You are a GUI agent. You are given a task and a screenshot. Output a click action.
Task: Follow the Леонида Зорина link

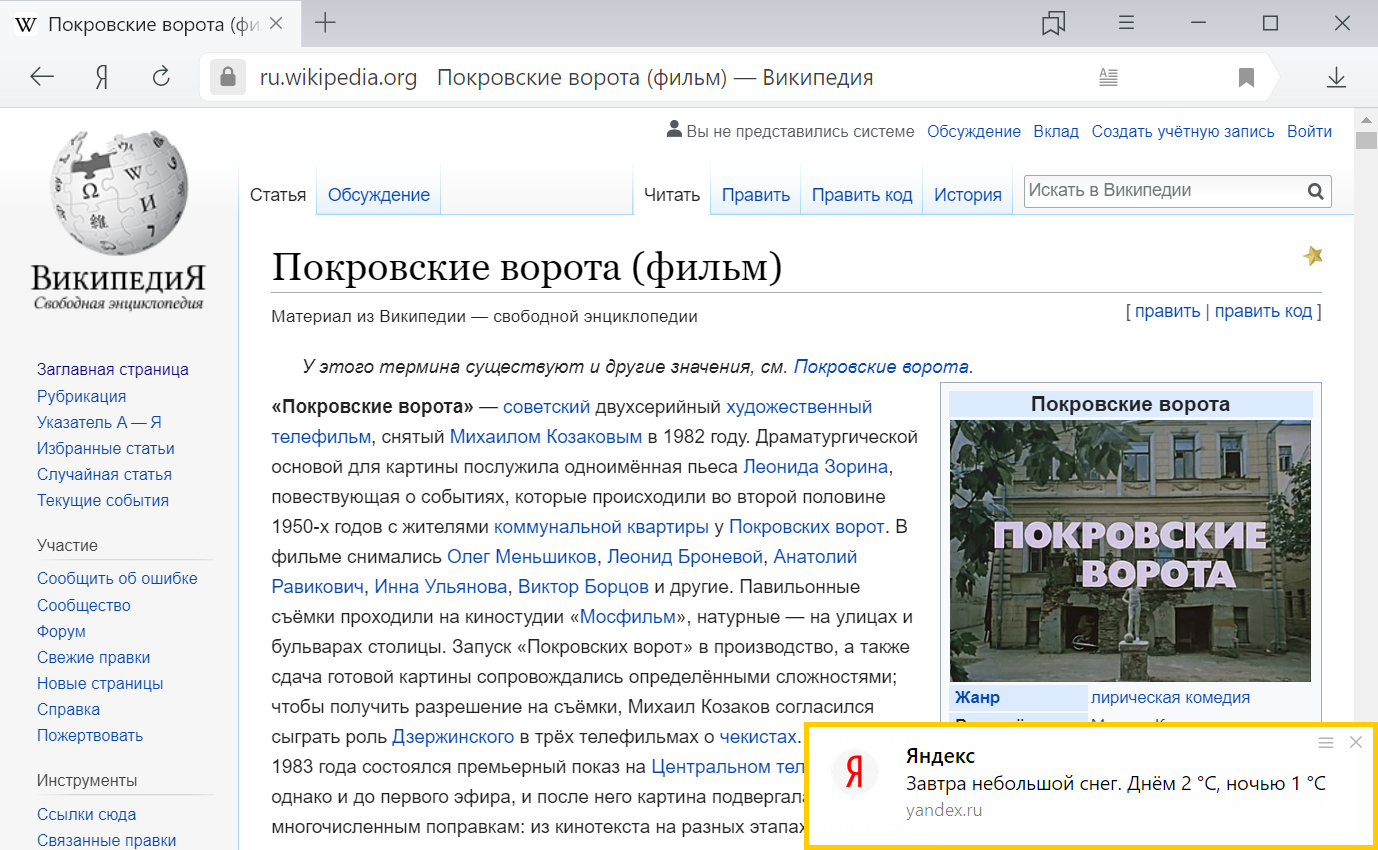pos(816,466)
